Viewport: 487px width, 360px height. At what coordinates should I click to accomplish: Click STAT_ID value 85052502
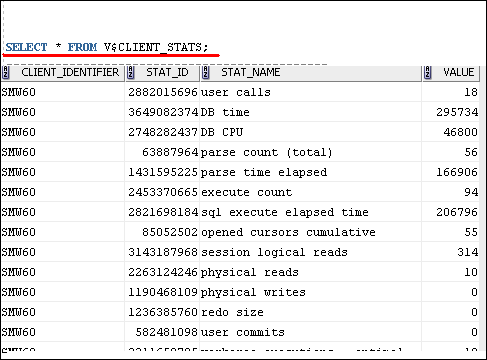point(170,232)
